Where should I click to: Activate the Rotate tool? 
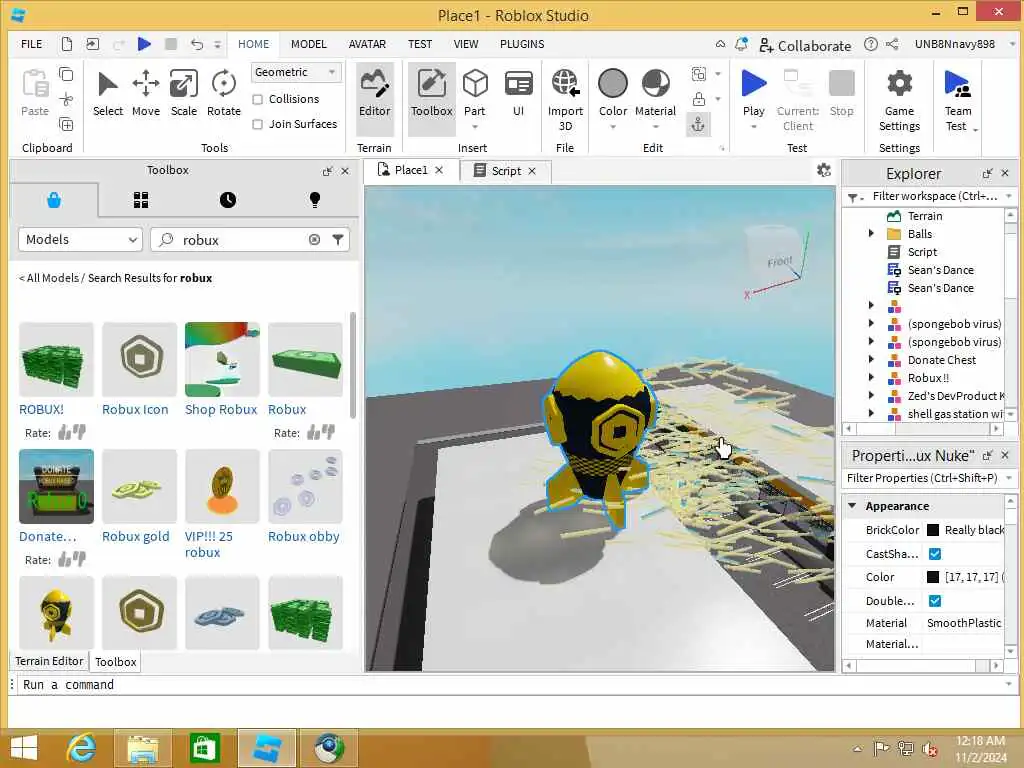click(x=223, y=94)
